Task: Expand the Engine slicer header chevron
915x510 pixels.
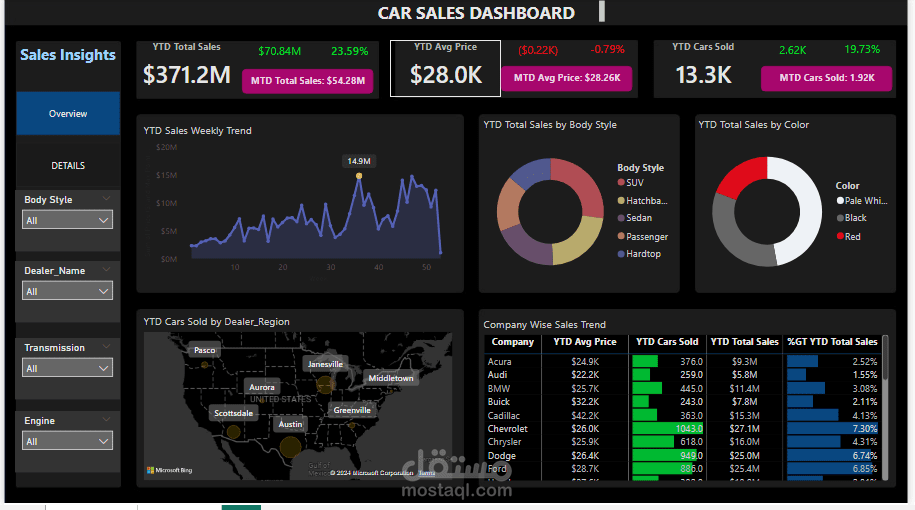Action: click(106, 420)
